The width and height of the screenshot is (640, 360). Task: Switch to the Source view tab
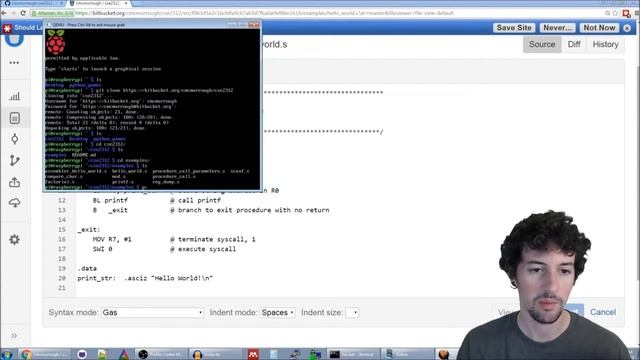click(542, 44)
